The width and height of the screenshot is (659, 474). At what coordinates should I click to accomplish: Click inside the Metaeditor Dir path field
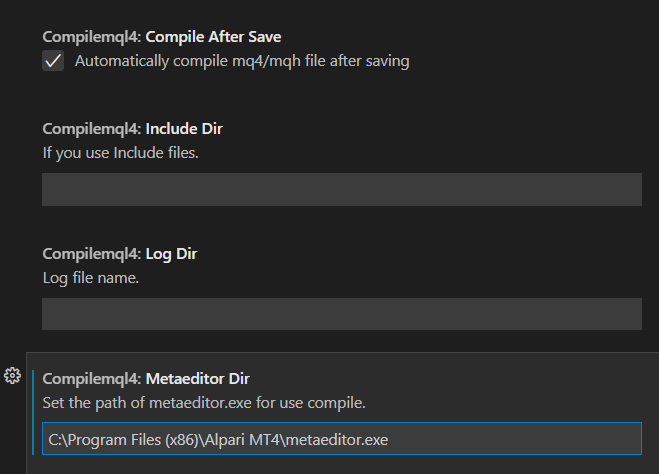pyautogui.click(x=342, y=438)
